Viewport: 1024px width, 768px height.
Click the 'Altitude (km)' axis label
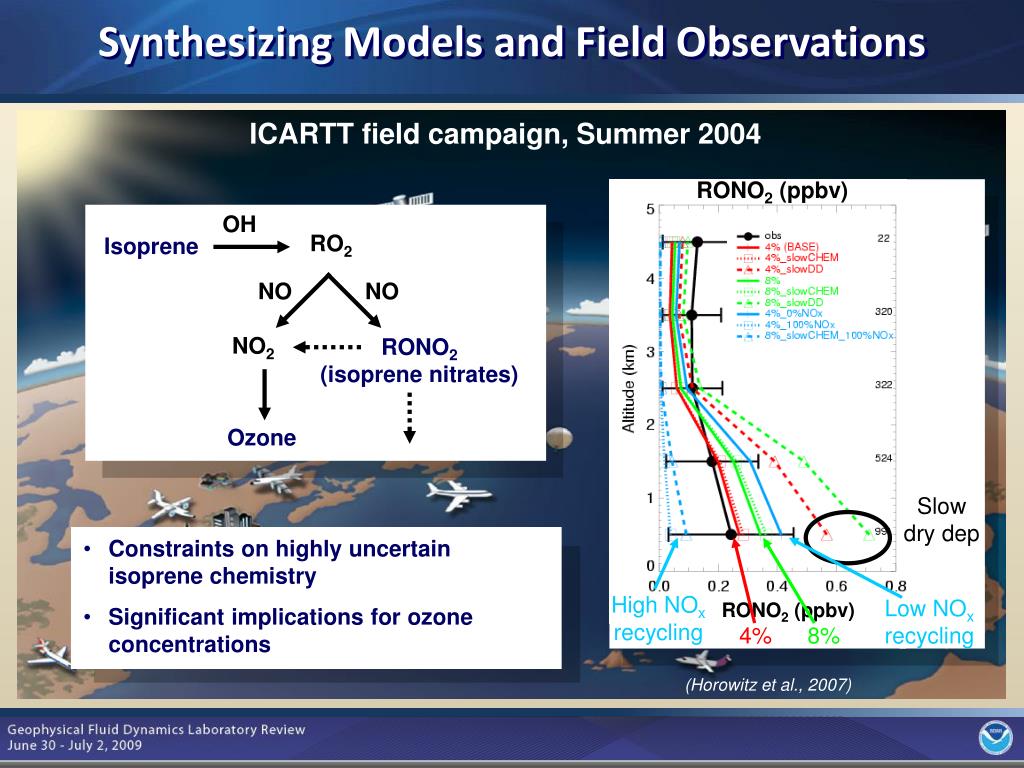coord(628,388)
